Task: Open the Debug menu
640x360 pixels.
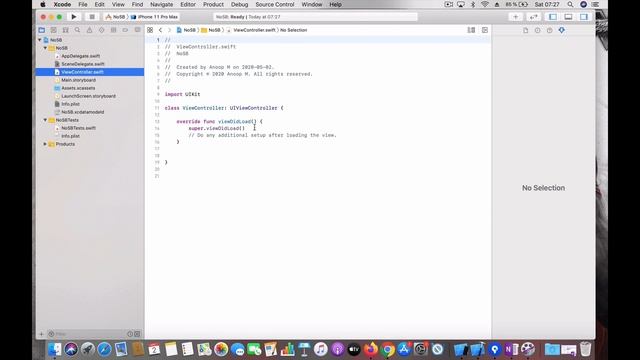Action: [x=240, y=4]
